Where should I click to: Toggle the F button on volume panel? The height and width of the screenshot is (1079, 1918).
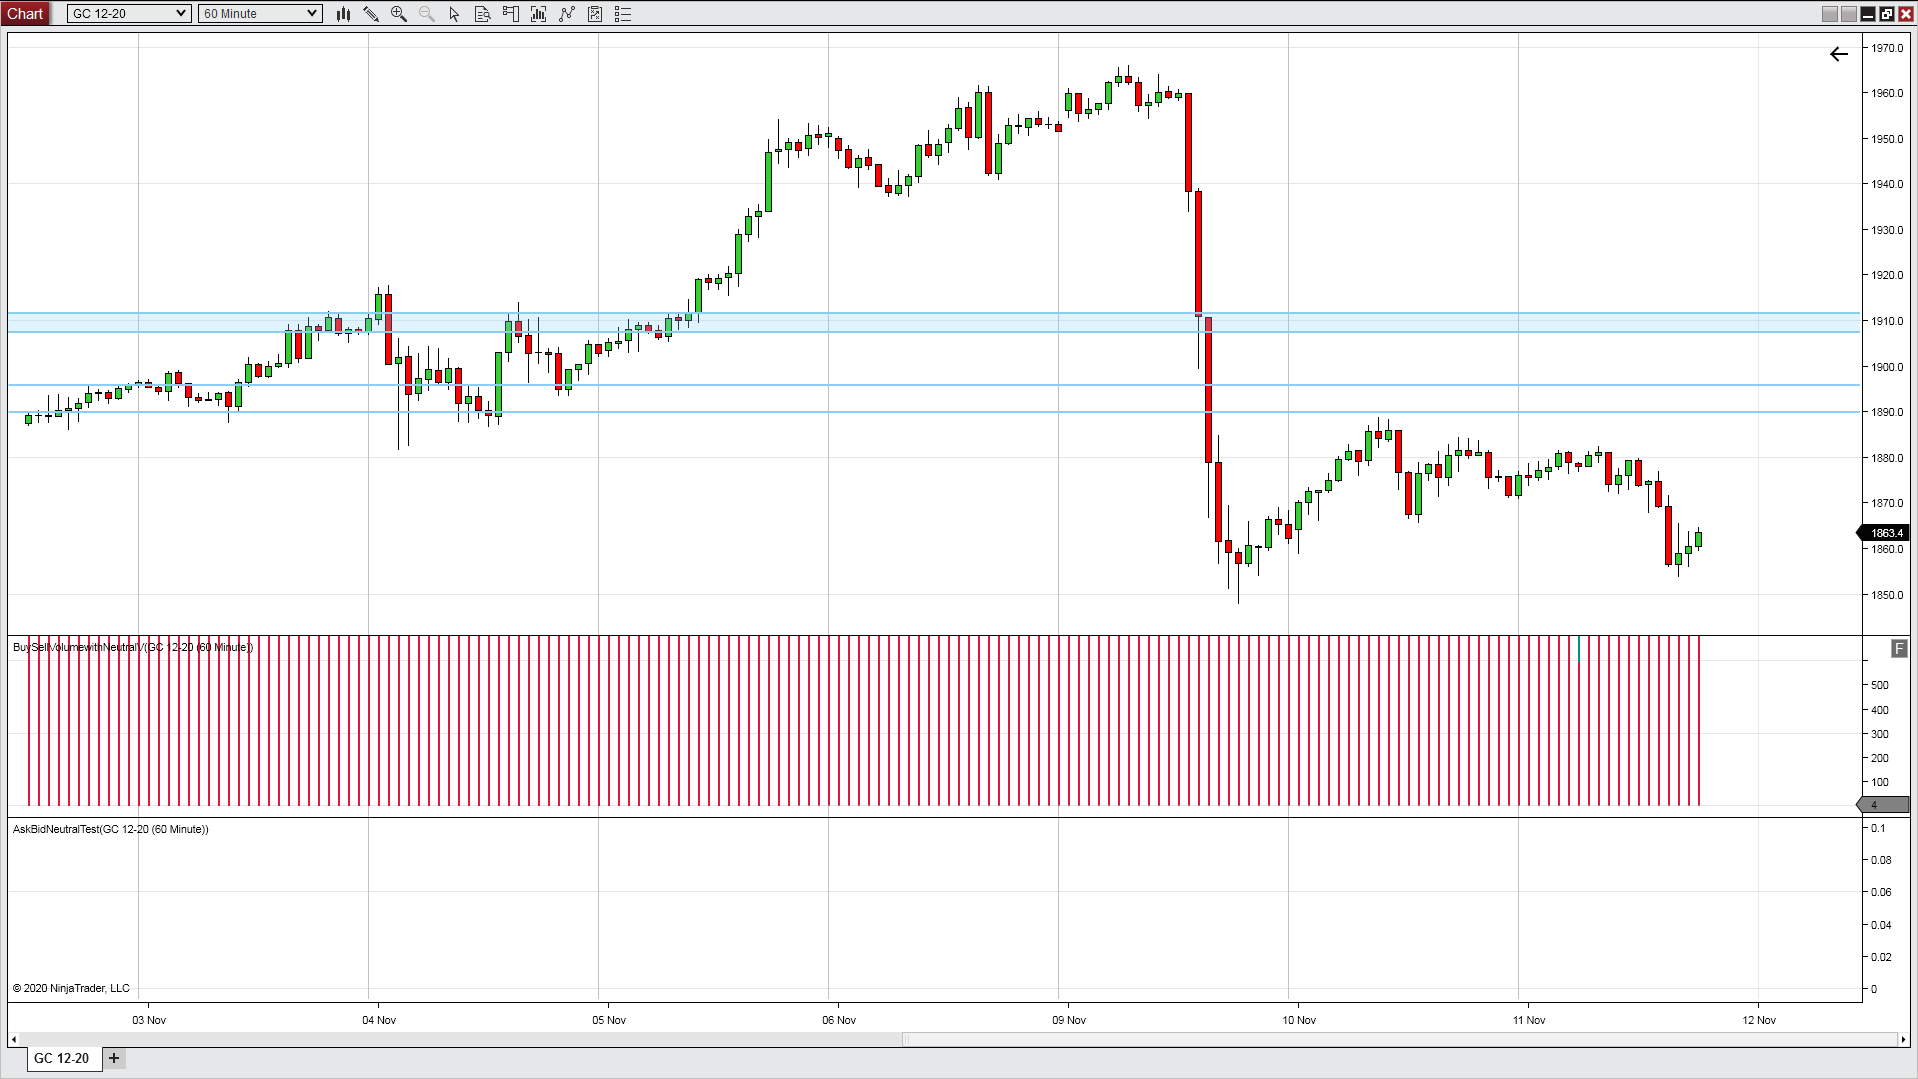tap(1899, 649)
